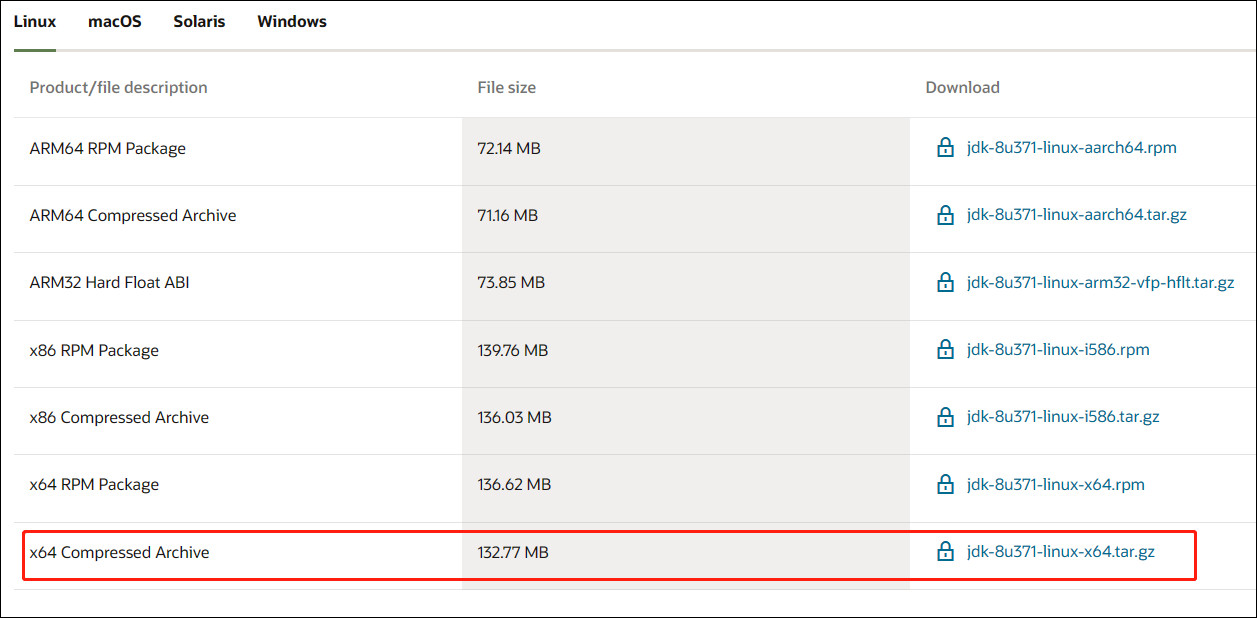
Task: Click lock icon beside jdk-8u371-linux-i586.tar.gz
Action: click(945, 417)
